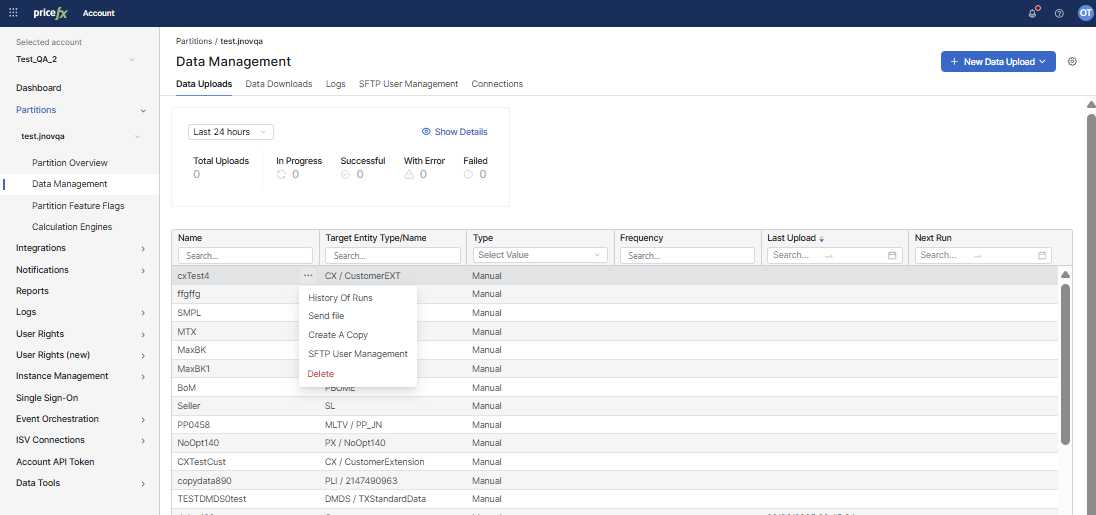
Task: Open the Last 24 hours dropdown
Action: (x=231, y=132)
